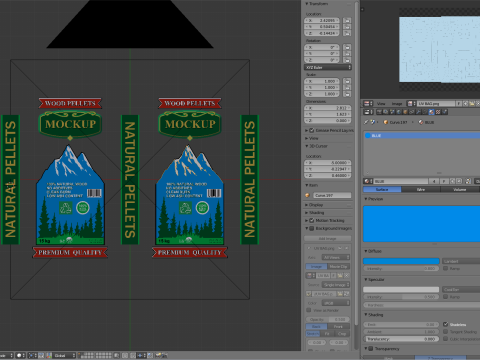Toggle lock for Rotation Y
Viewport: 480px width, 360px height.
click(x=347, y=54)
